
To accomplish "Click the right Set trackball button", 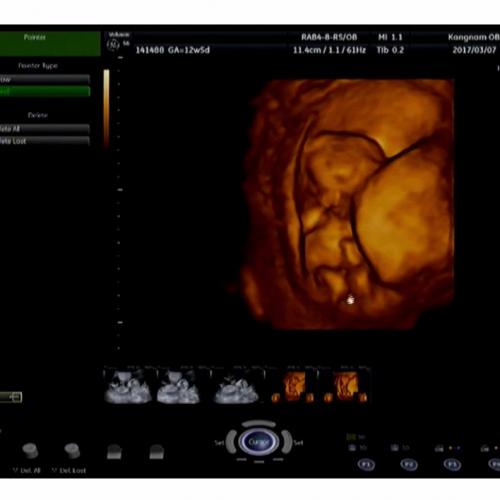I will (287, 442).
